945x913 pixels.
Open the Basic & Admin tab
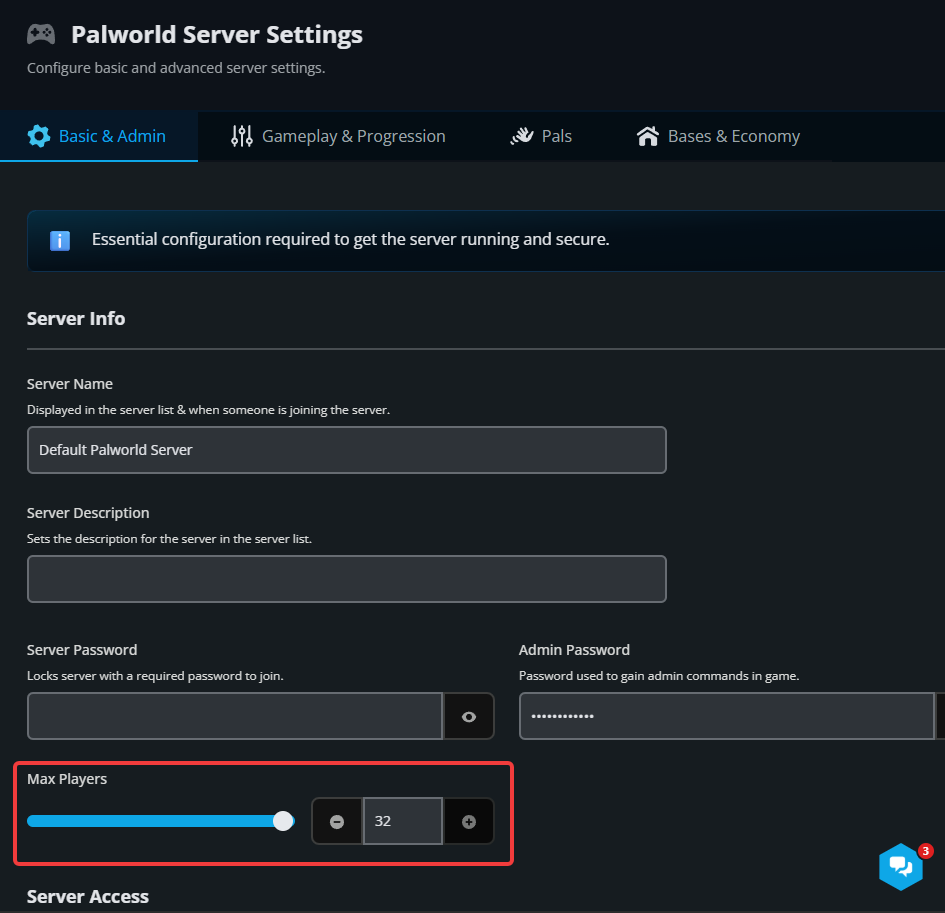(98, 136)
